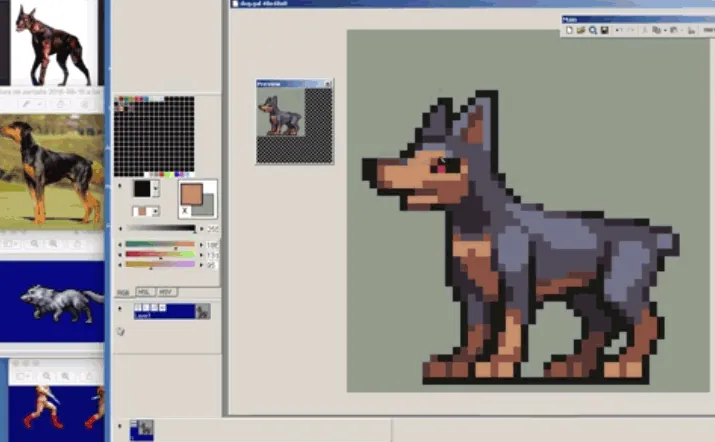Click the Redo arrow in Main toolbar

pyautogui.click(x=631, y=30)
